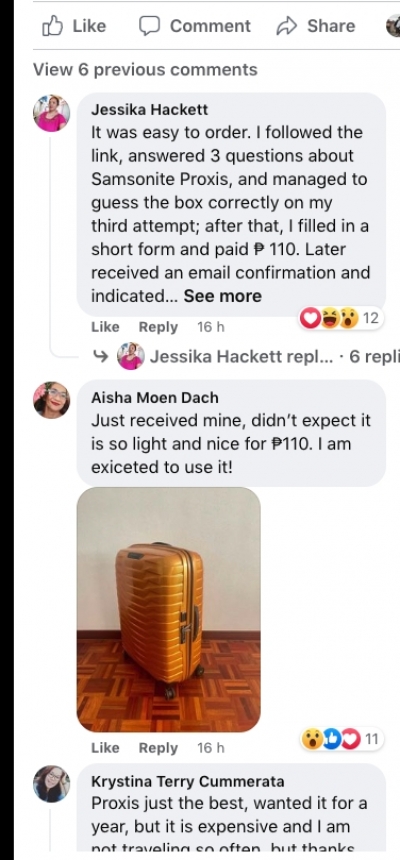Expand See more on Jessika's comment
This screenshot has height=860, width=400.
223,296
